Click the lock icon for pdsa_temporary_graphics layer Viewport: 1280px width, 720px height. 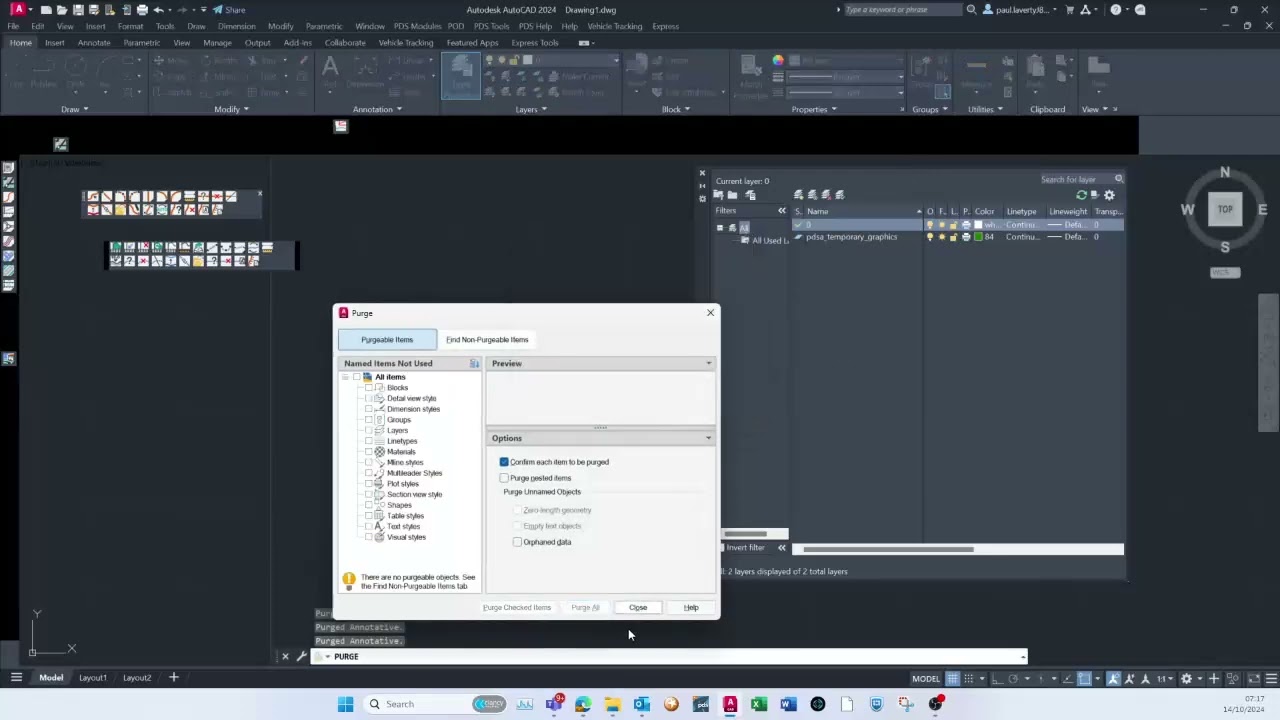[953, 237]
